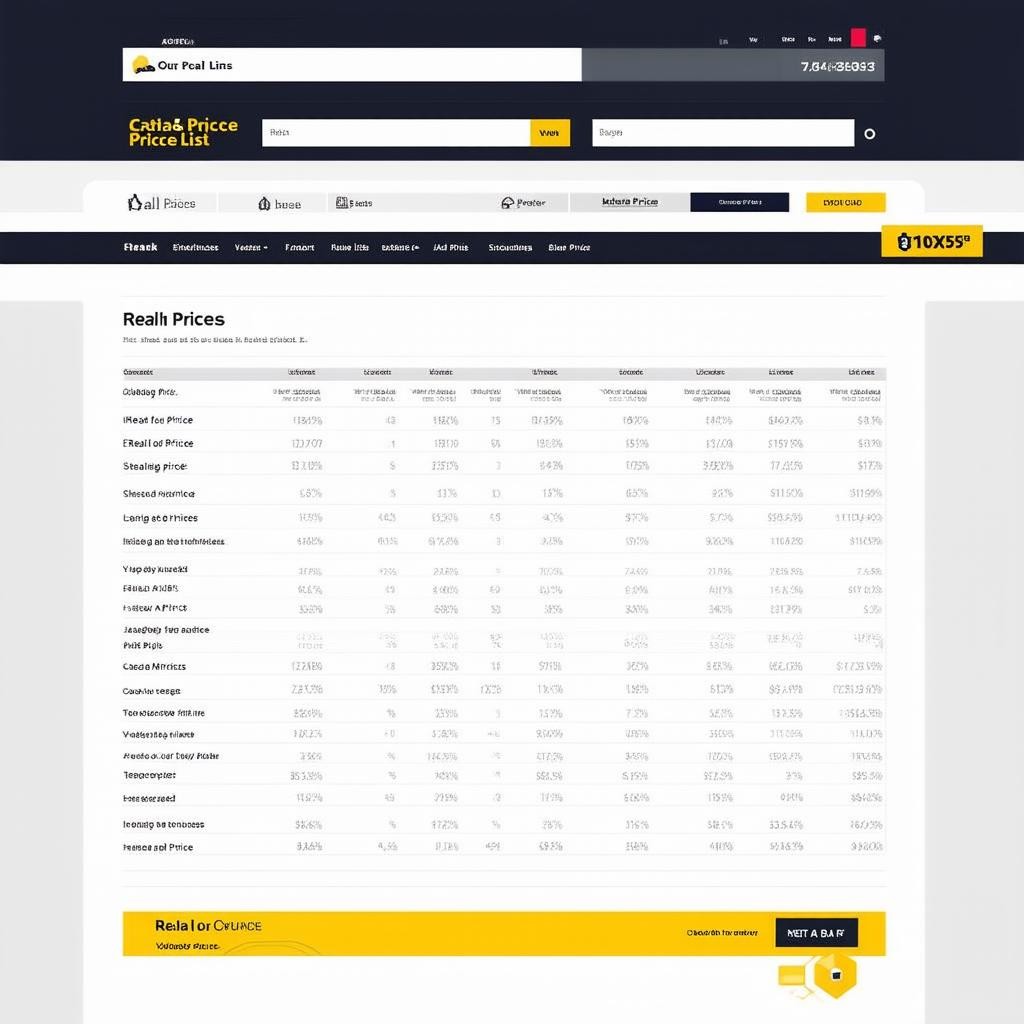Focus the wide right-hand search input field
Viewport: 1024px width, 1024px height.
click(x=722, y=133)
